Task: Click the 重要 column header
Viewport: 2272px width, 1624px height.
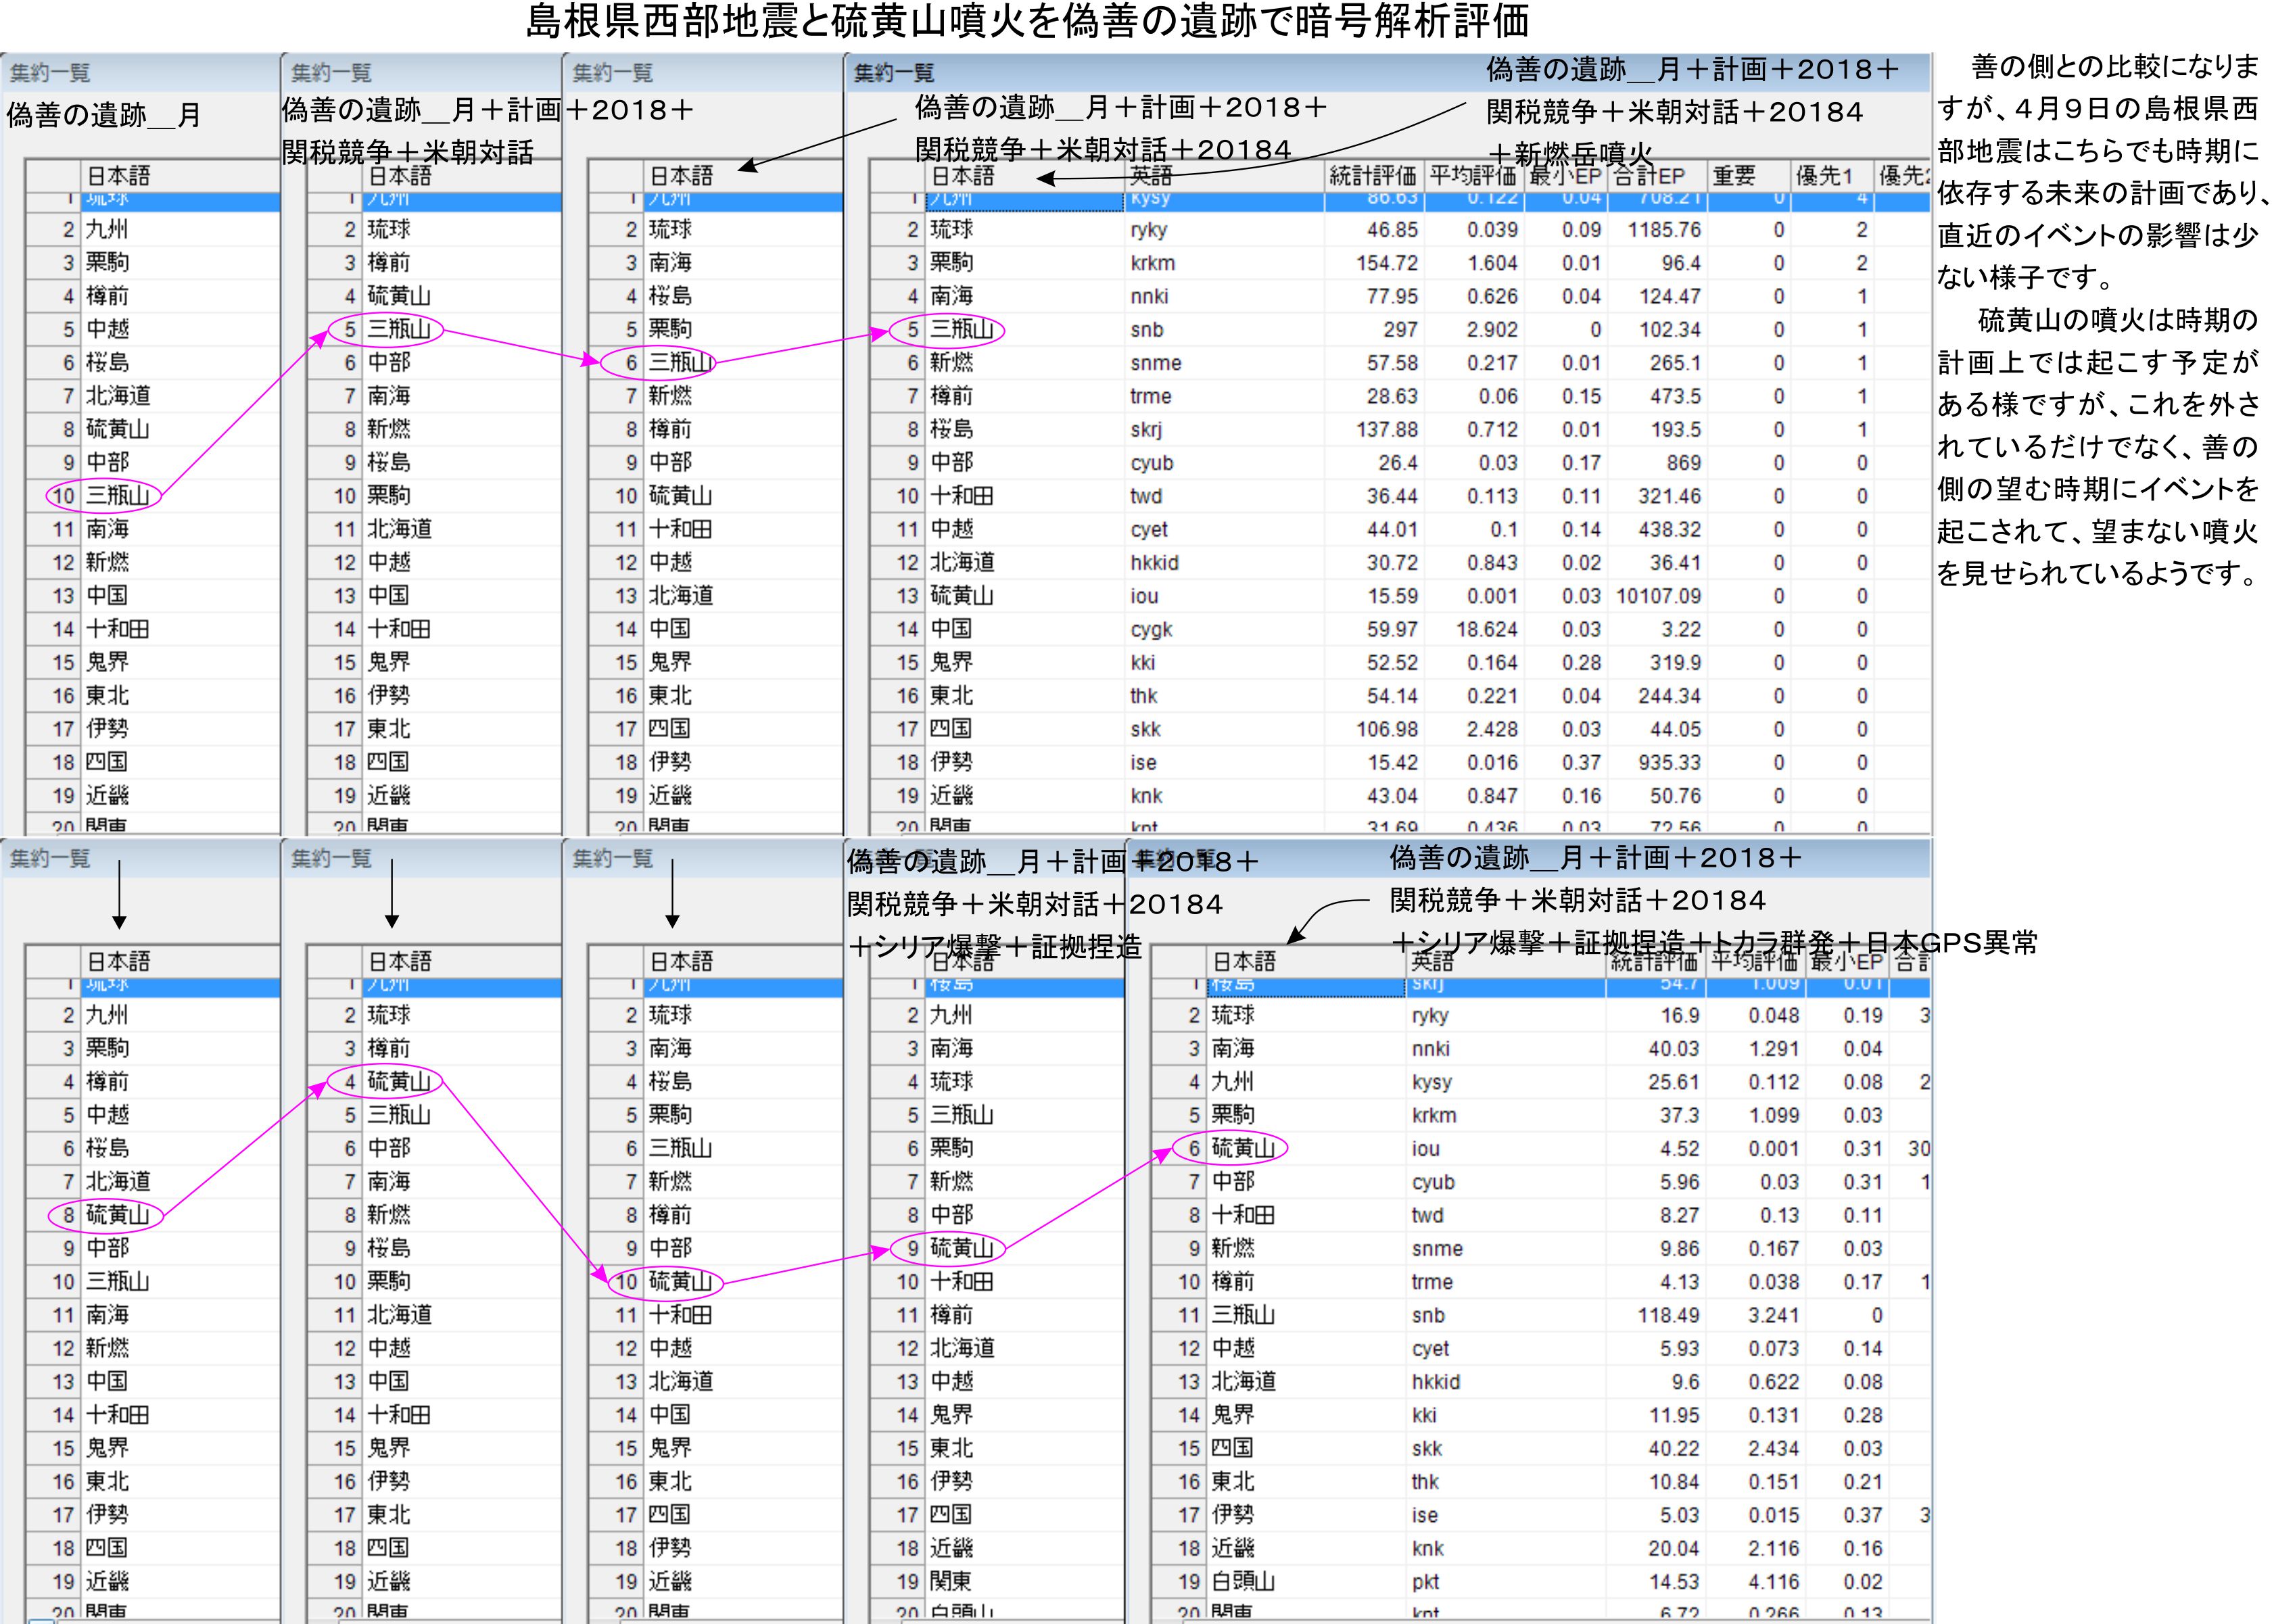Action: pyautogui.click(x=1733, y=176)
